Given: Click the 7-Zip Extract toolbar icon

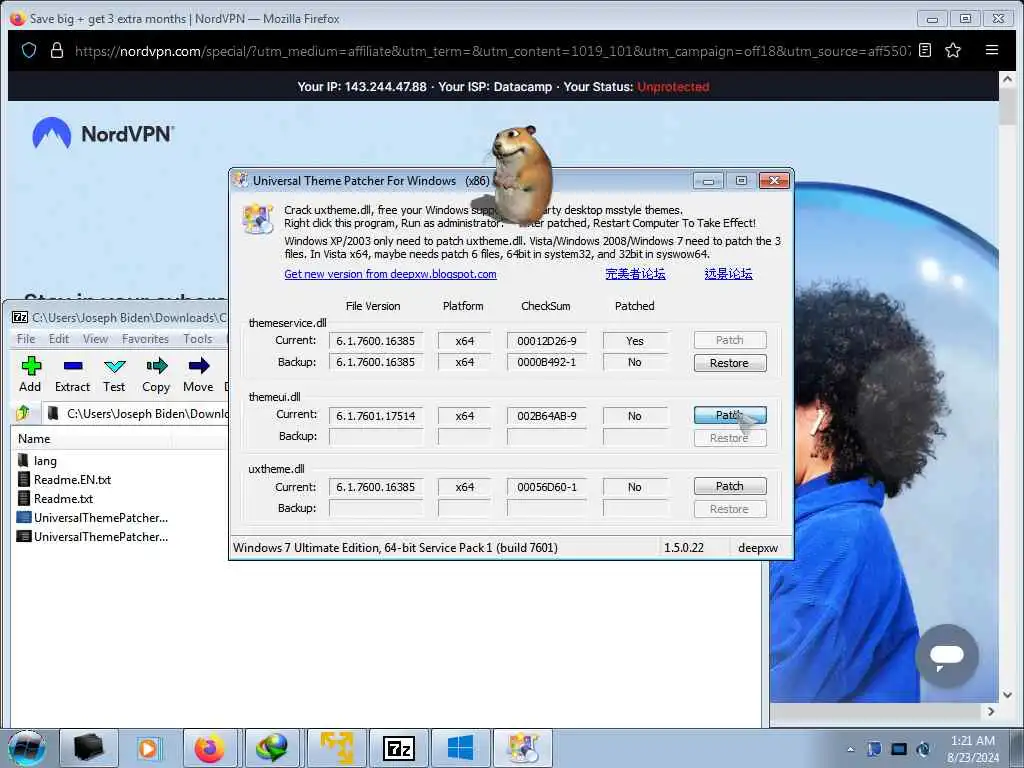Looking at the screenshot, I should pyautogui.click(x=72, y=375).
